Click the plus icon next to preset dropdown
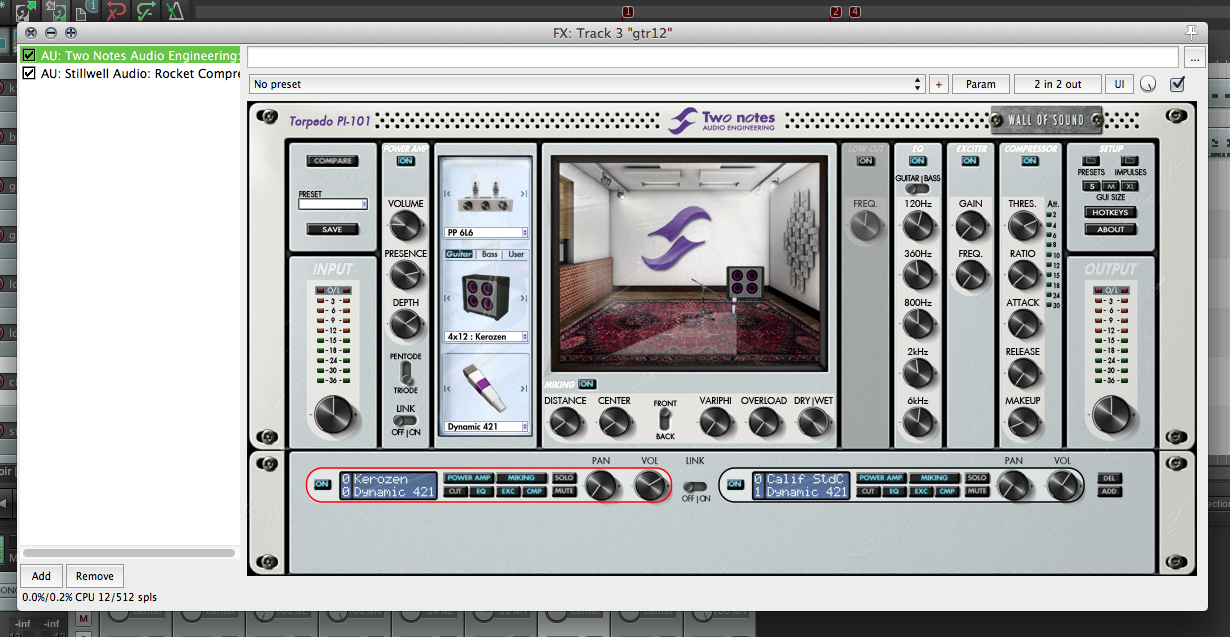 938,84
